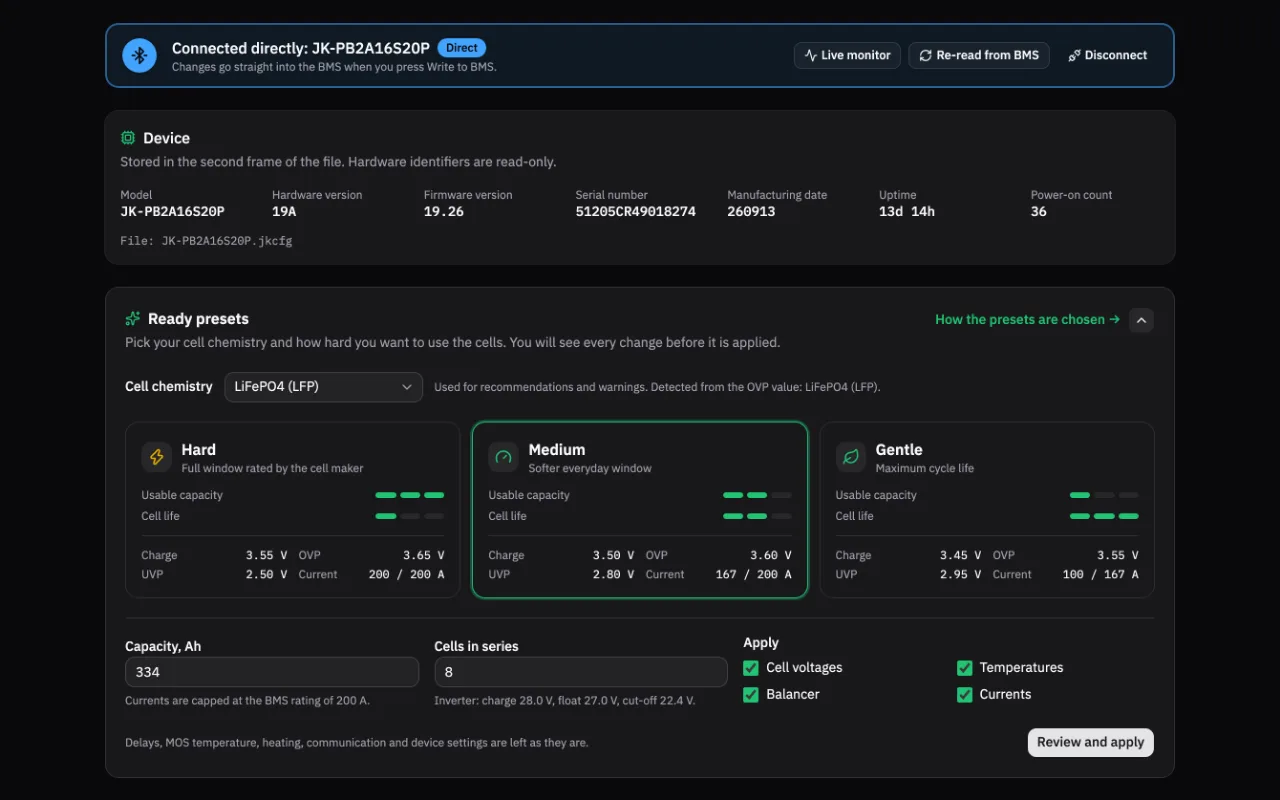
Task: Click the Capacity, Ah input field
Action: pos(272,672)
